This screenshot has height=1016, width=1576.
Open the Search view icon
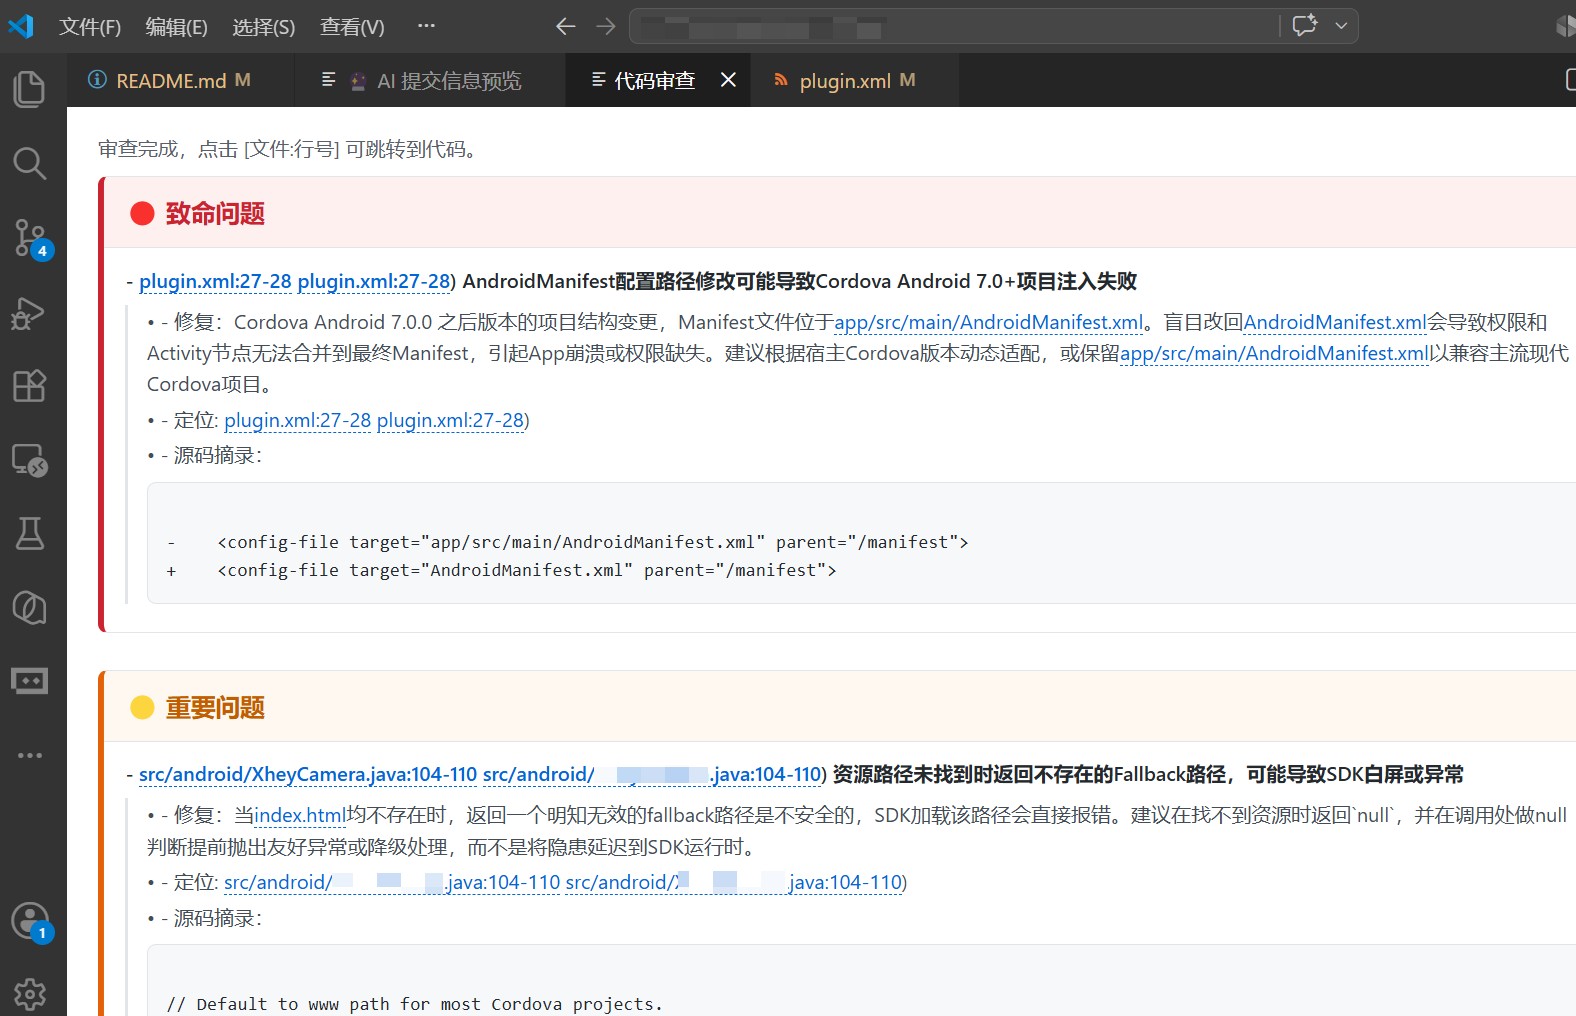click(x=29, y=163)
